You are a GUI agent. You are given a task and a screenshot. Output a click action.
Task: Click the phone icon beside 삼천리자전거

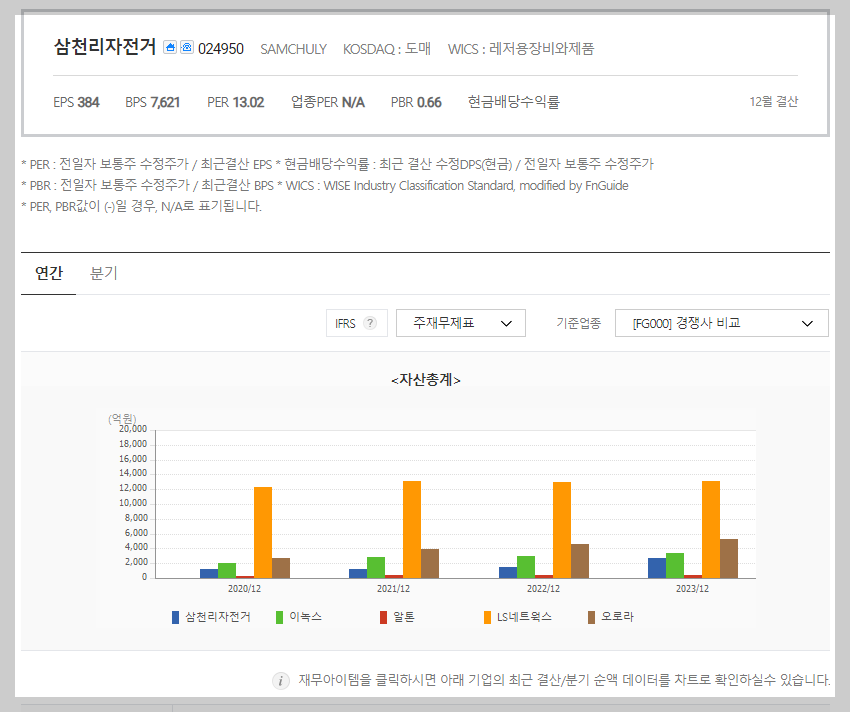point(186,47)
